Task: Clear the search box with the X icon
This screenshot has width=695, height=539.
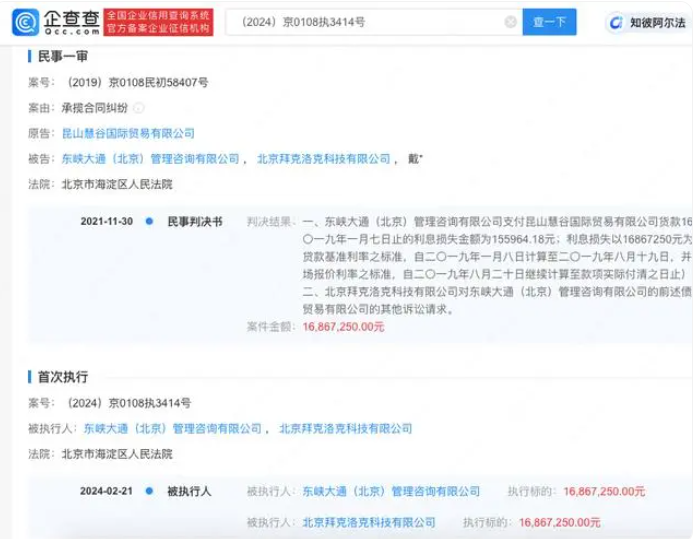Action: point(511,22)
